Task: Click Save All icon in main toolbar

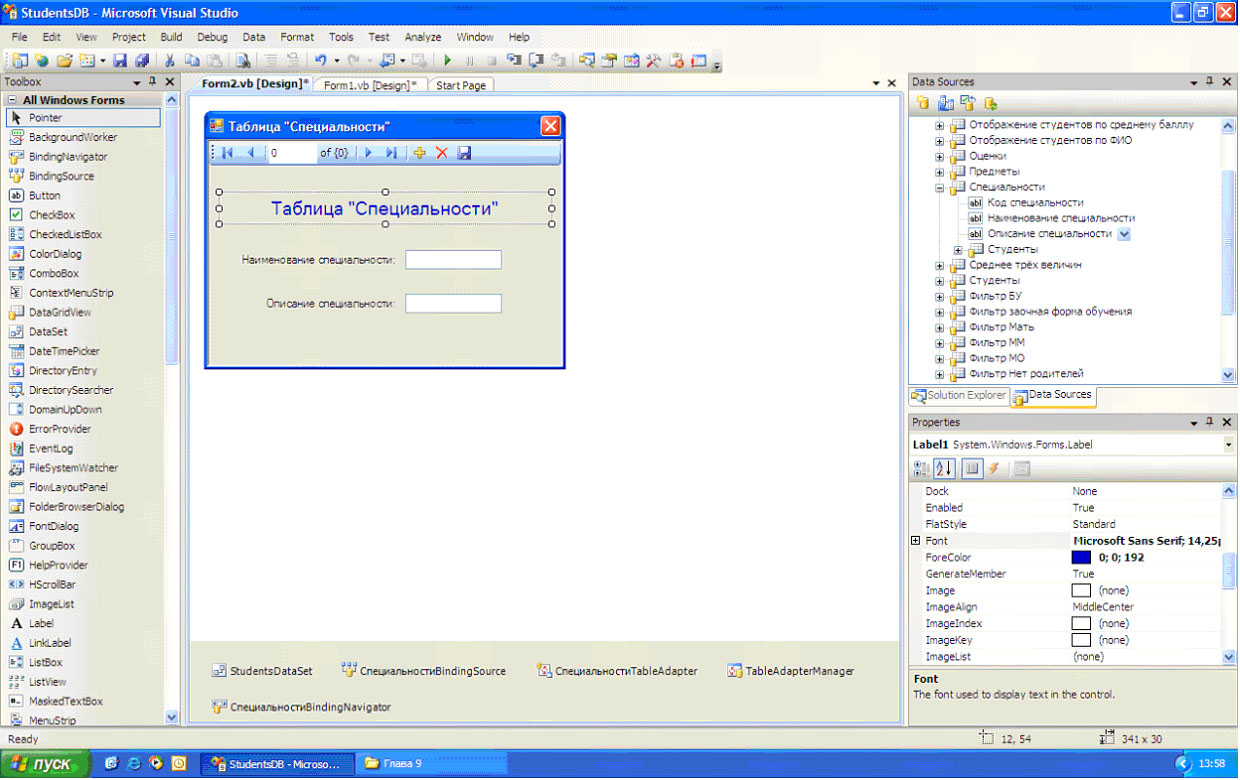Action: coord(141,61)
